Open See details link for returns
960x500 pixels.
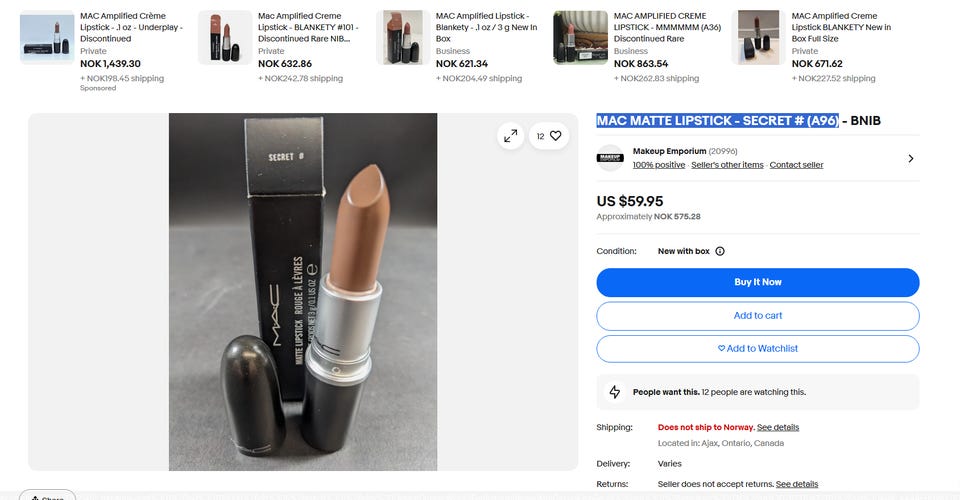797,484
